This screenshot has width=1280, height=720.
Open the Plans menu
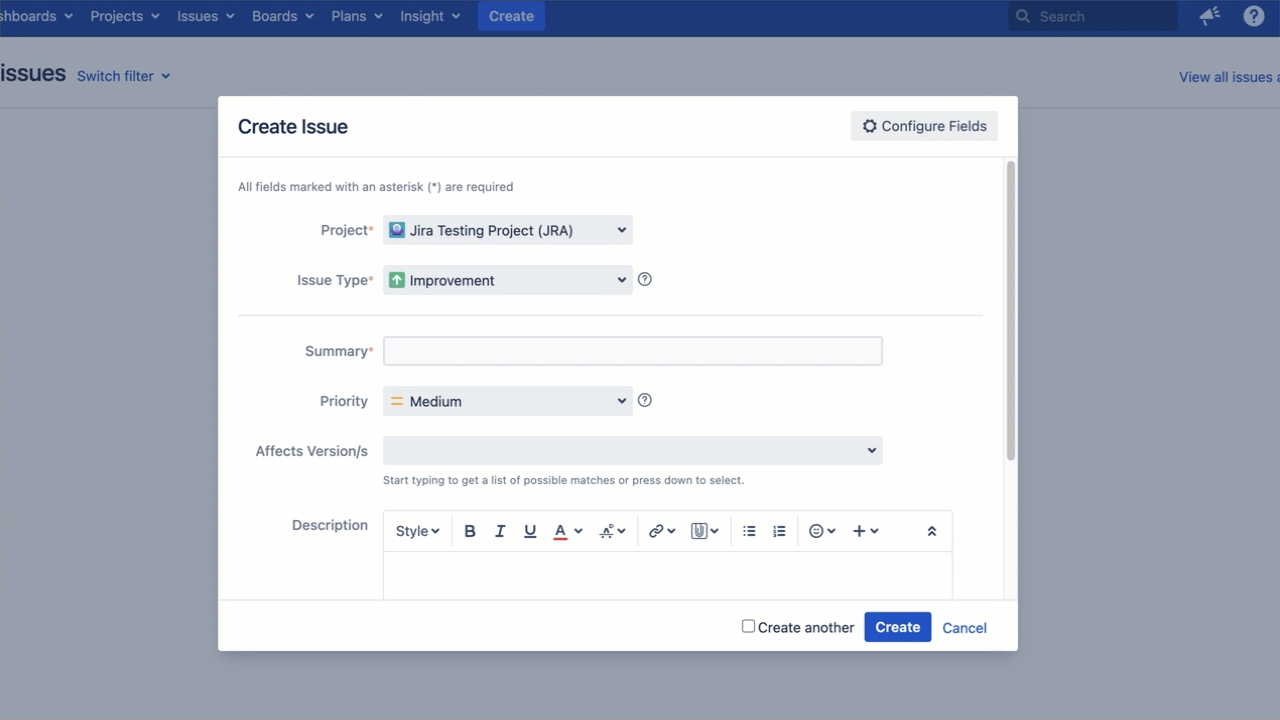pos(357,16)
